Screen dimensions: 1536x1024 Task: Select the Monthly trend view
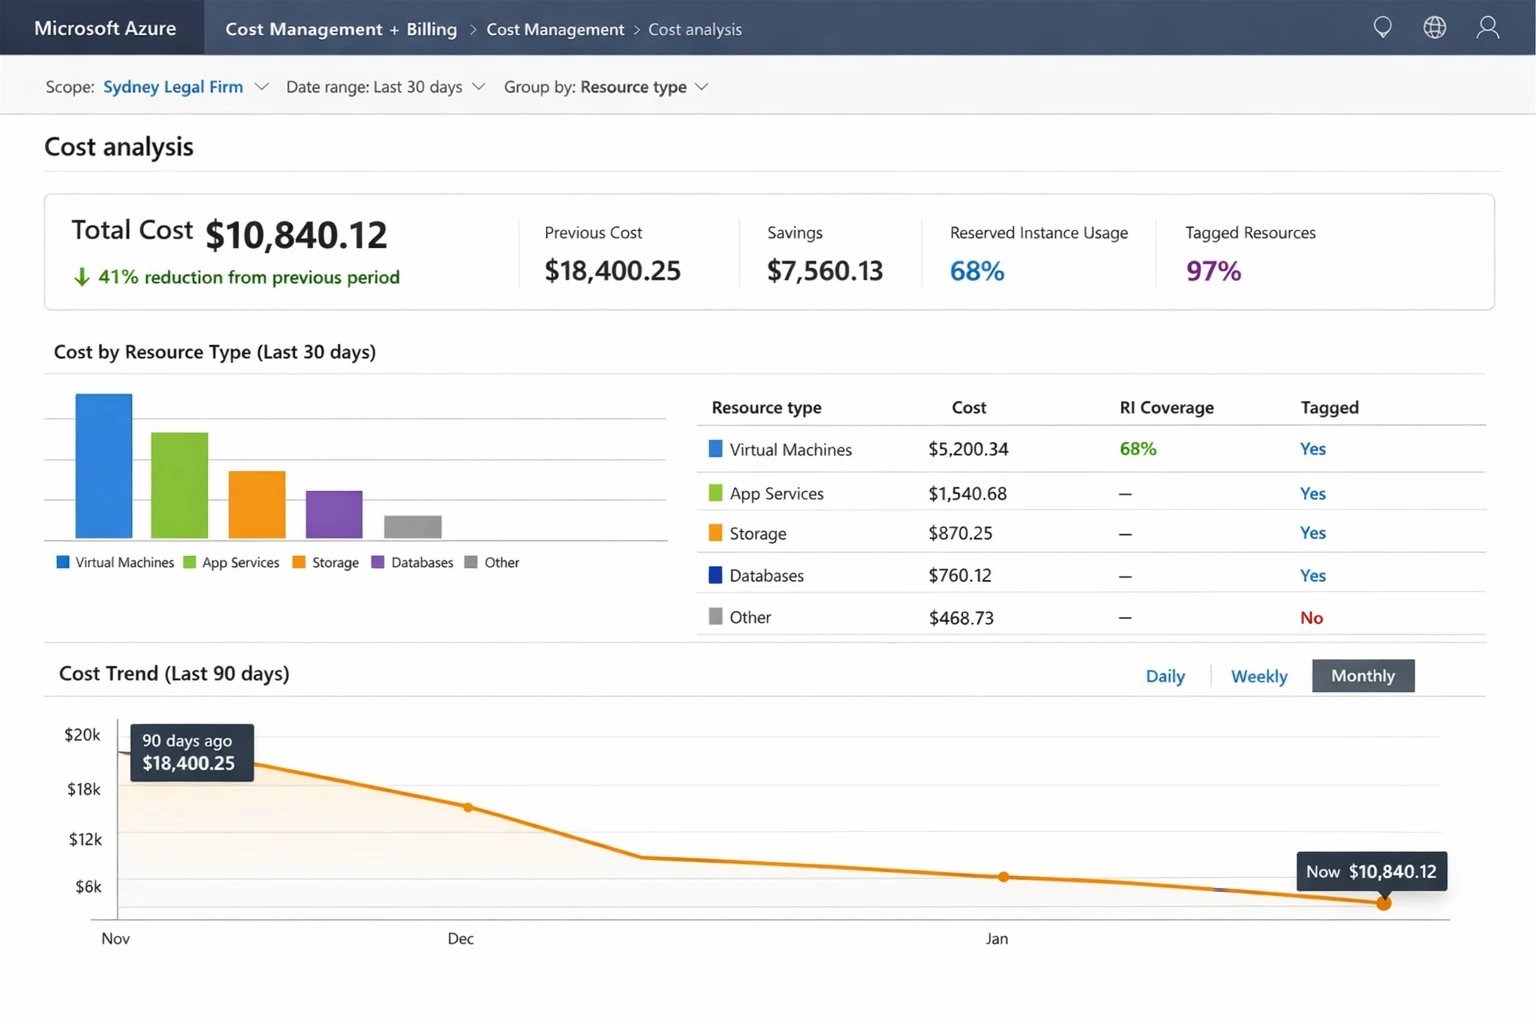point(1362,676)
